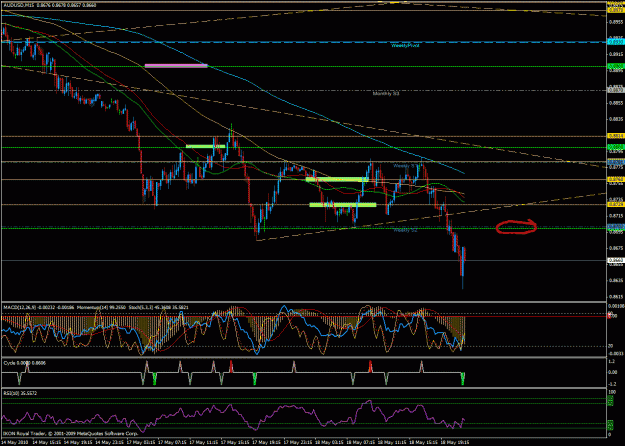The width and height of the screenshot is (625, 446).
Task: Click the 18 May 19:15 time axis label
Action: [x=455, y=442]
